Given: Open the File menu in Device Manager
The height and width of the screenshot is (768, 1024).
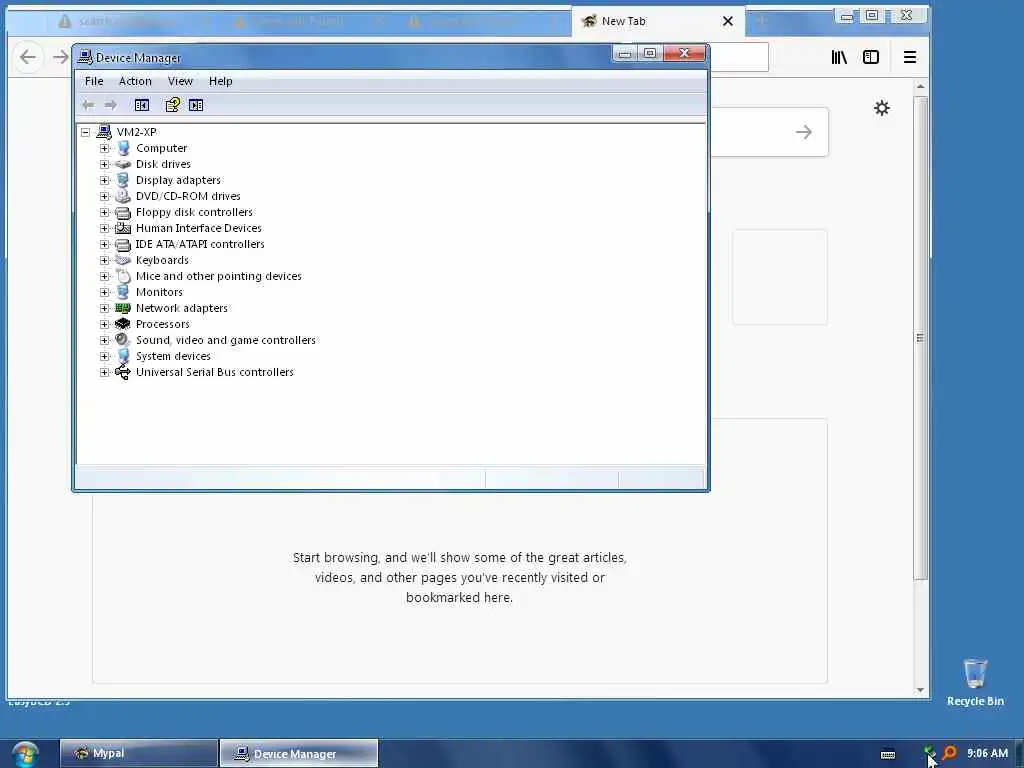Looking at the screenshot, I should [94, 81].
